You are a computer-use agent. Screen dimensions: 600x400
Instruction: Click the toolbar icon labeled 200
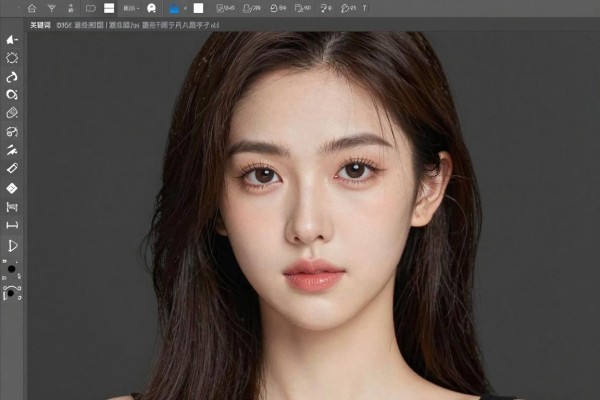point(252,8)
